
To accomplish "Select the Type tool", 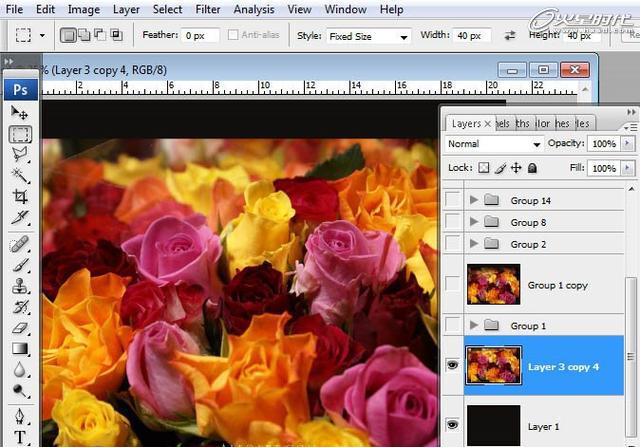I will (x=19, y=437).
